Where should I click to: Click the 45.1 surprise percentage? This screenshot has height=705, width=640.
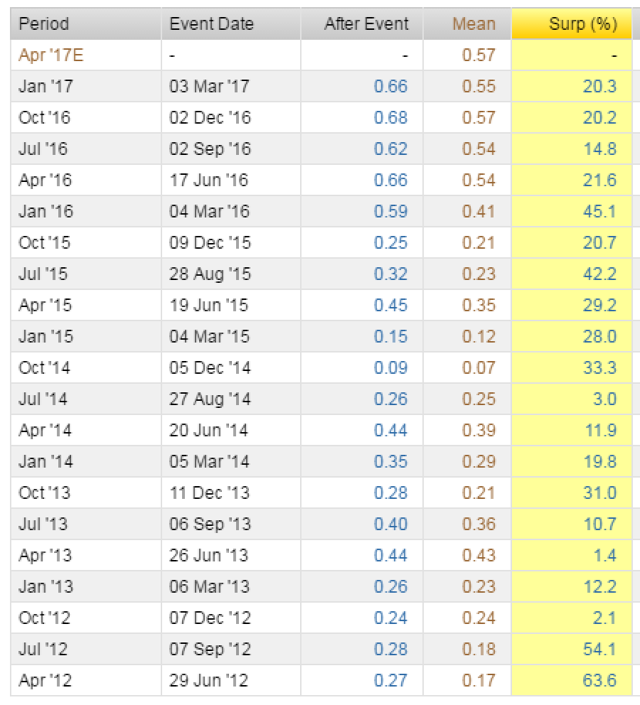[x=599, y=211]
